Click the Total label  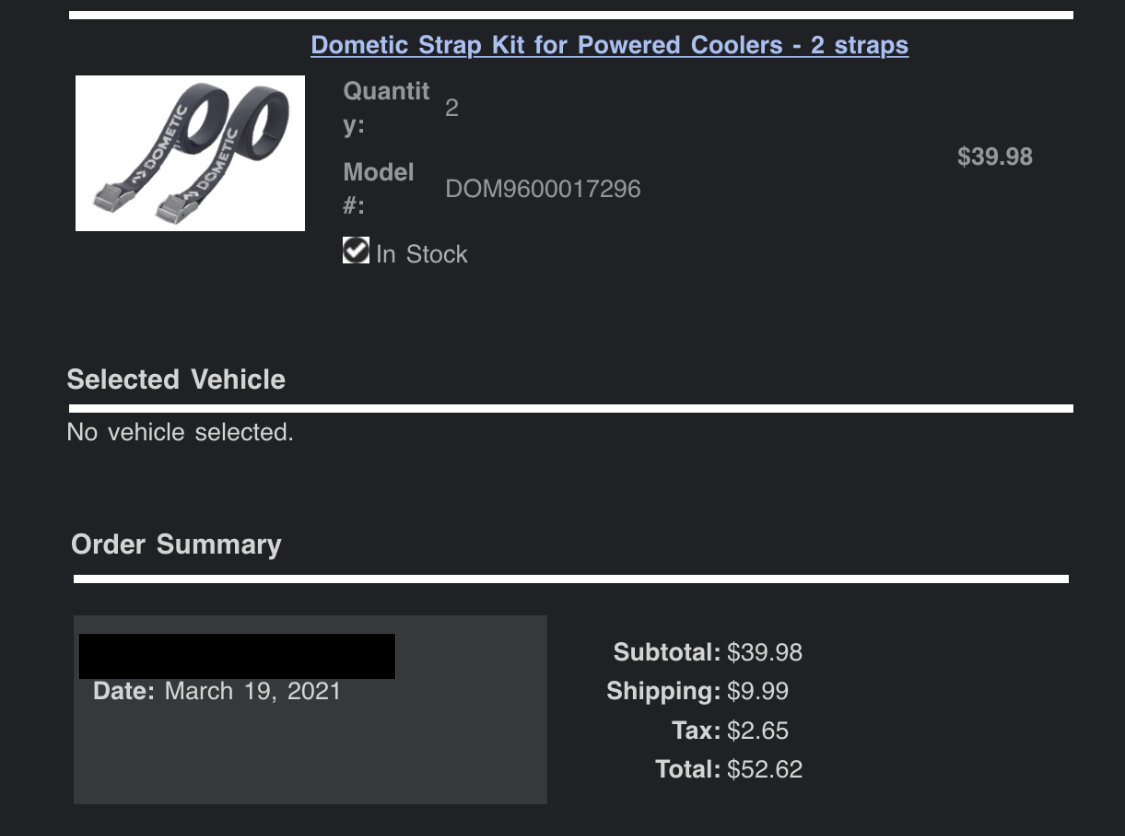687,769
